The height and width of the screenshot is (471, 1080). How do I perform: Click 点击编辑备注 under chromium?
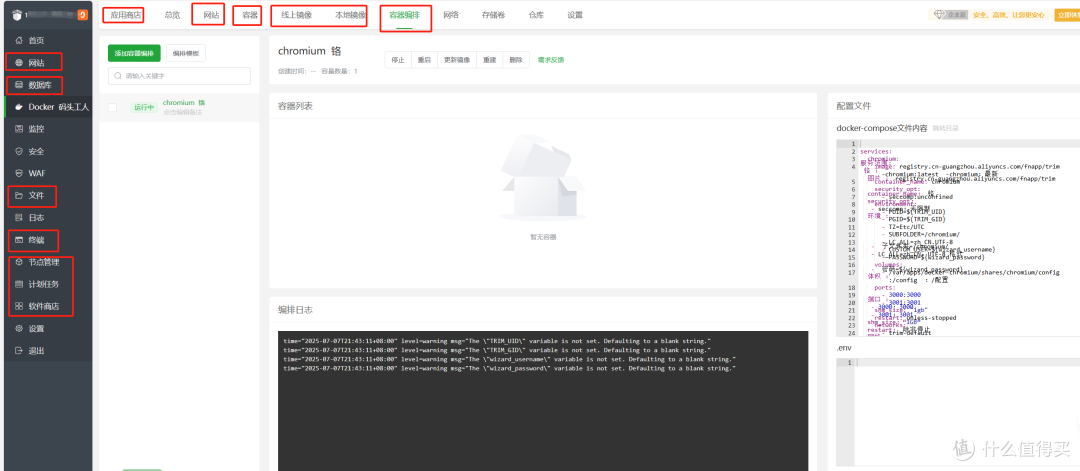[x=183, y=112]
